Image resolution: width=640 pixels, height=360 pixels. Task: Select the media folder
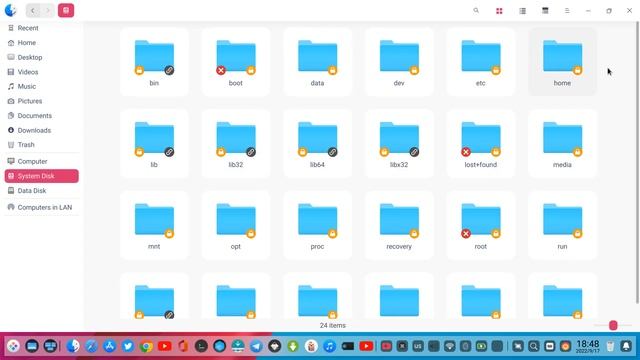click(x=562, y=144)
